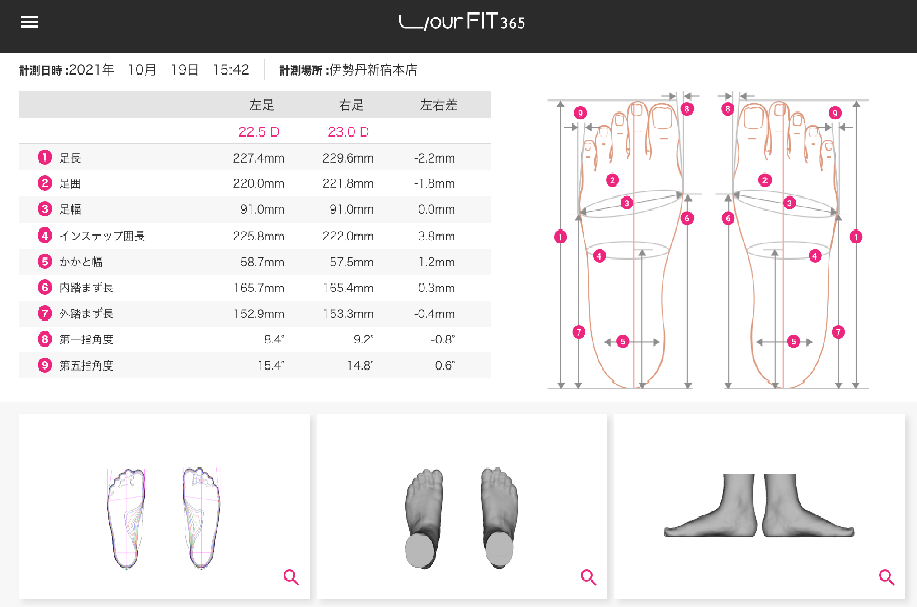This screenshot has height=607, width=917.
Task: Click the 第一趾角度 row label
Action: pyautogui.click(x=86, y=339)
